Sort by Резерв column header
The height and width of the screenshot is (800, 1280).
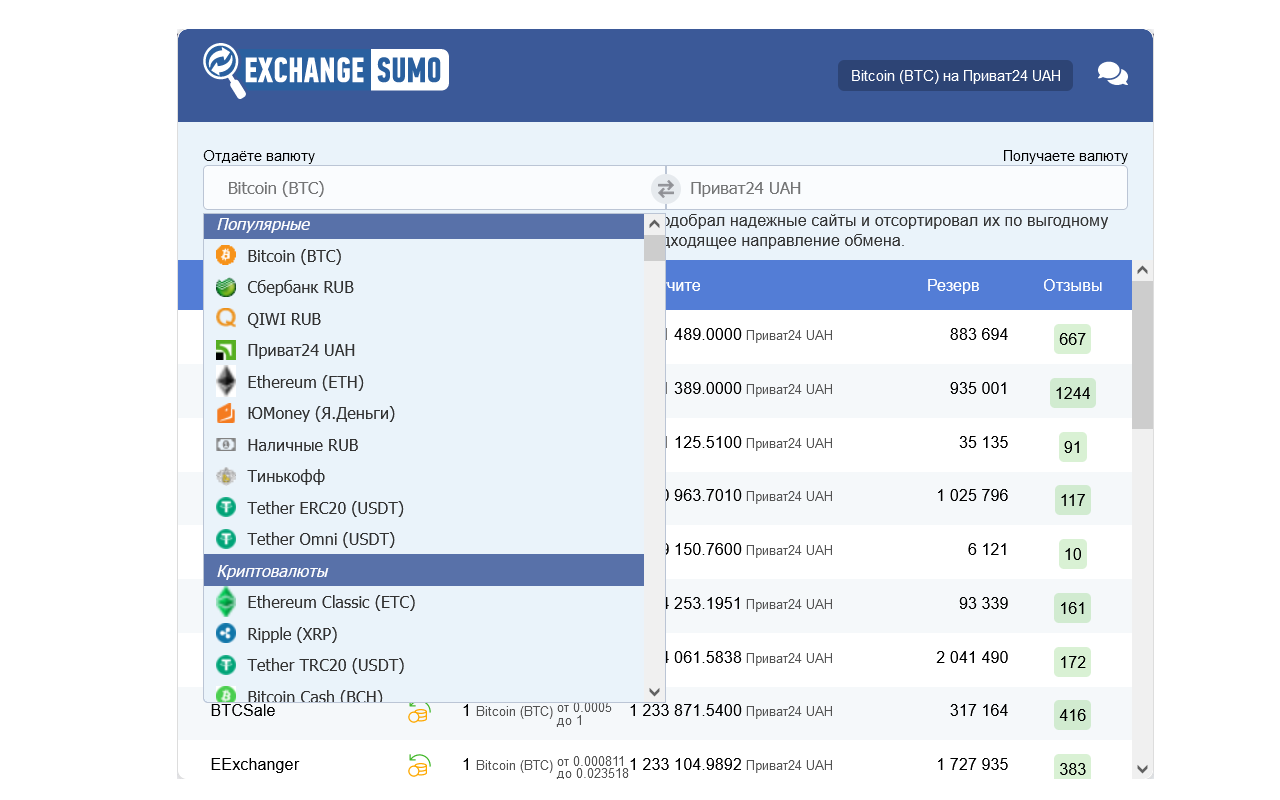coord(953,286)
